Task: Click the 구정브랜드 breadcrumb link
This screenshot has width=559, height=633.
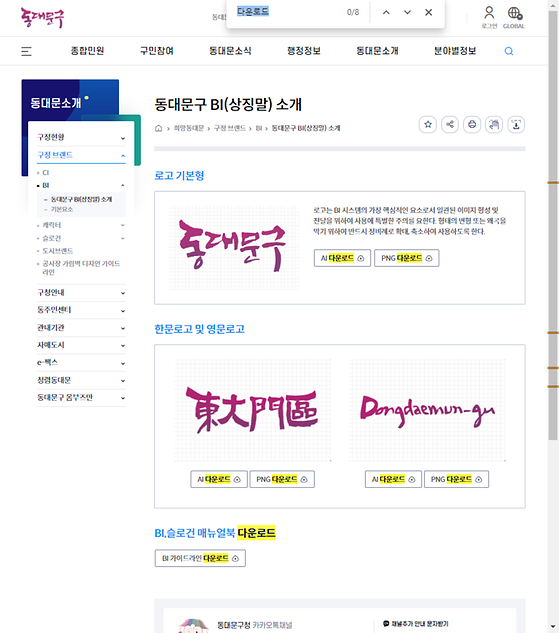Action: pyautogui.click(x=229, y=128)
